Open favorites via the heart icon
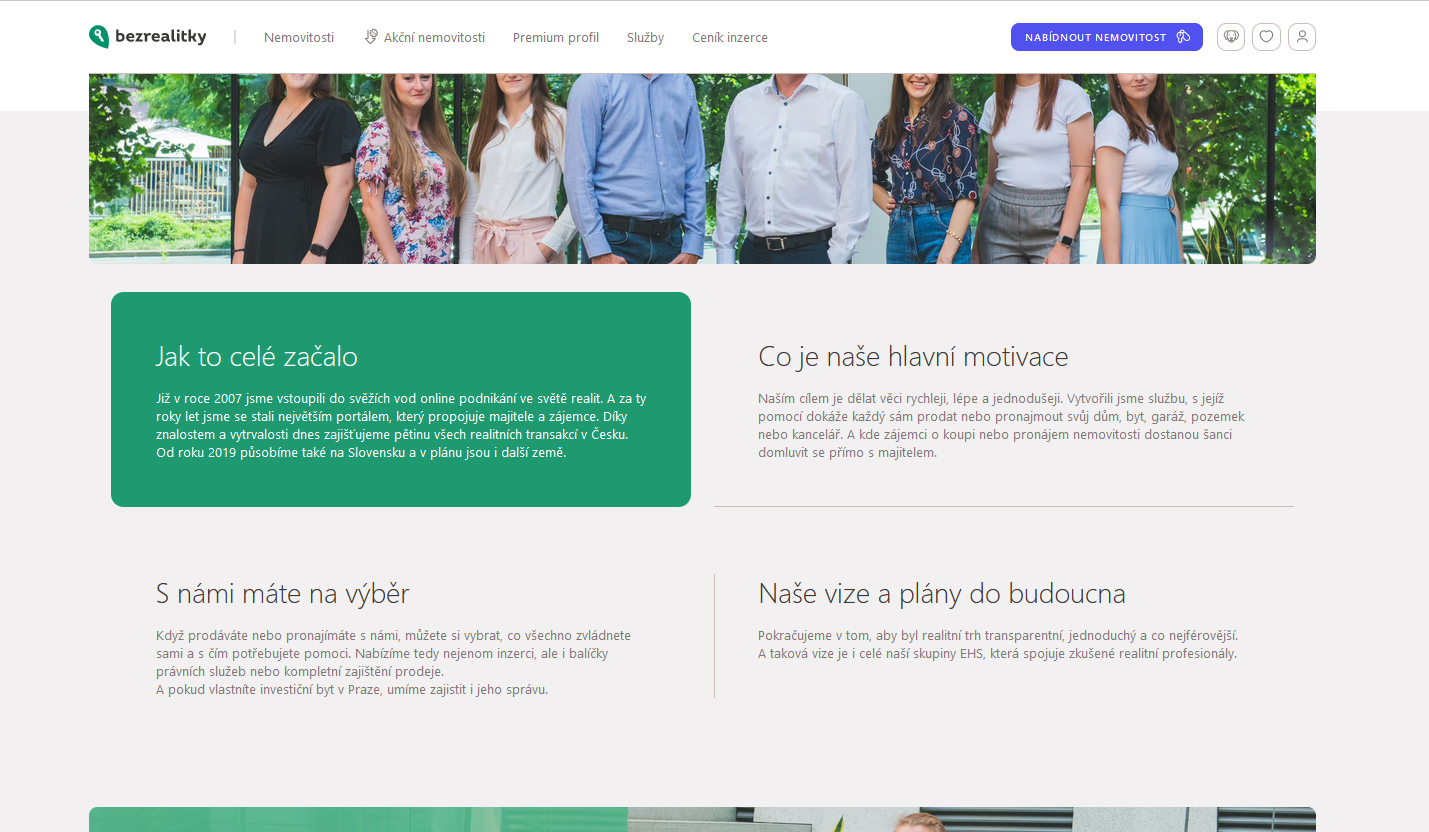 coord(1266,37)
